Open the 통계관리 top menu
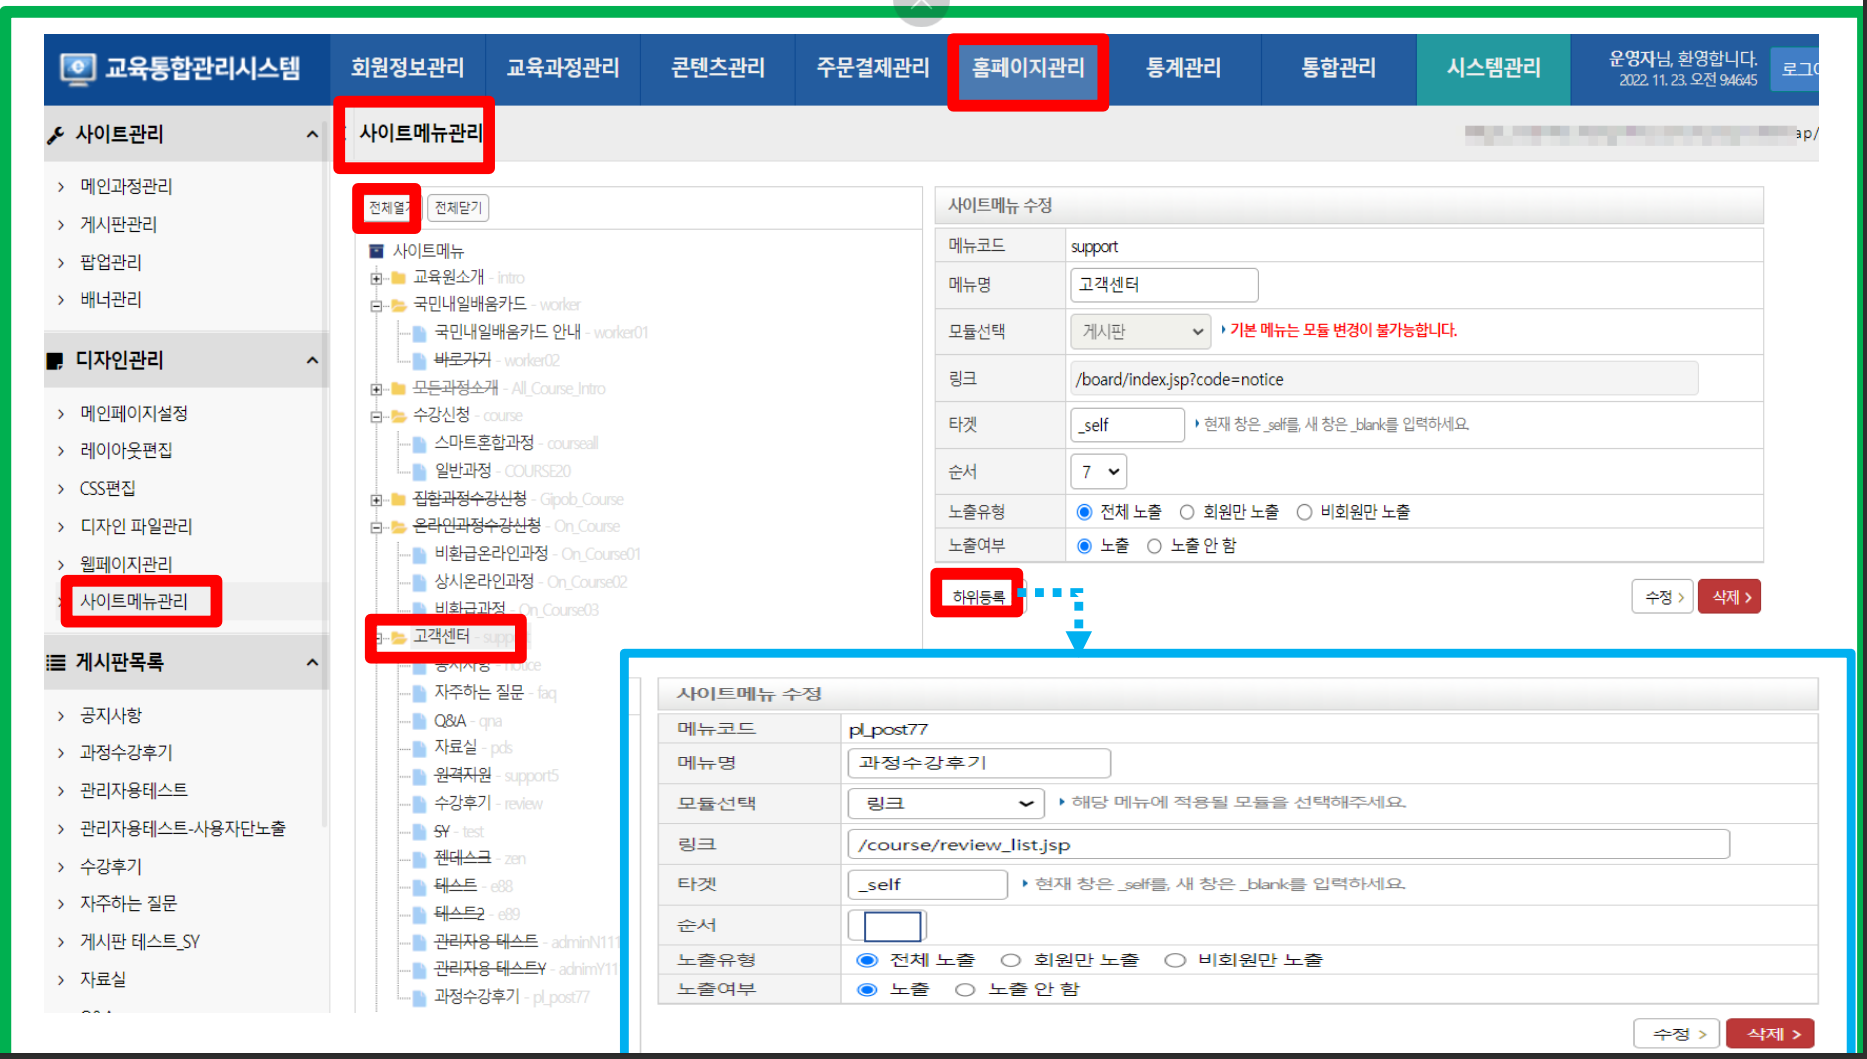This screenshot has width=1867, height=1059. pos(1183,68)
